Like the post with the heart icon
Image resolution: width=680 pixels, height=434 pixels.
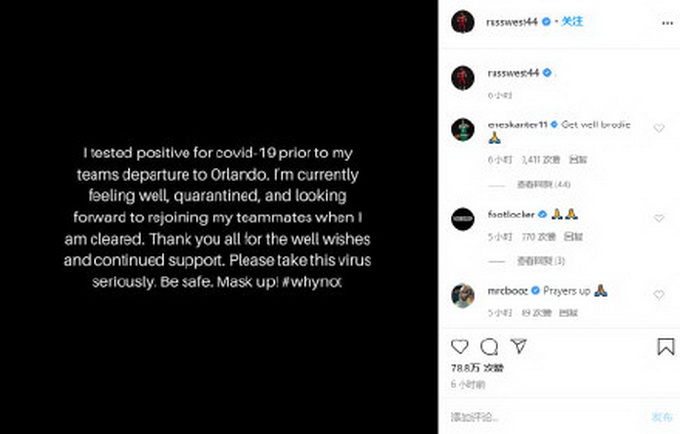459,347
